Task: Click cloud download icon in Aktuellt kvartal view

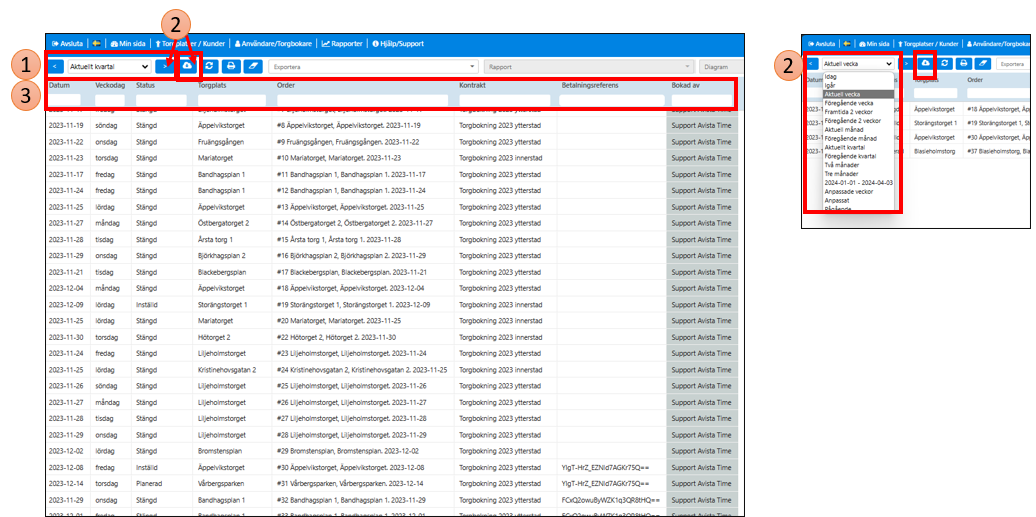Action: click(188, 66)
